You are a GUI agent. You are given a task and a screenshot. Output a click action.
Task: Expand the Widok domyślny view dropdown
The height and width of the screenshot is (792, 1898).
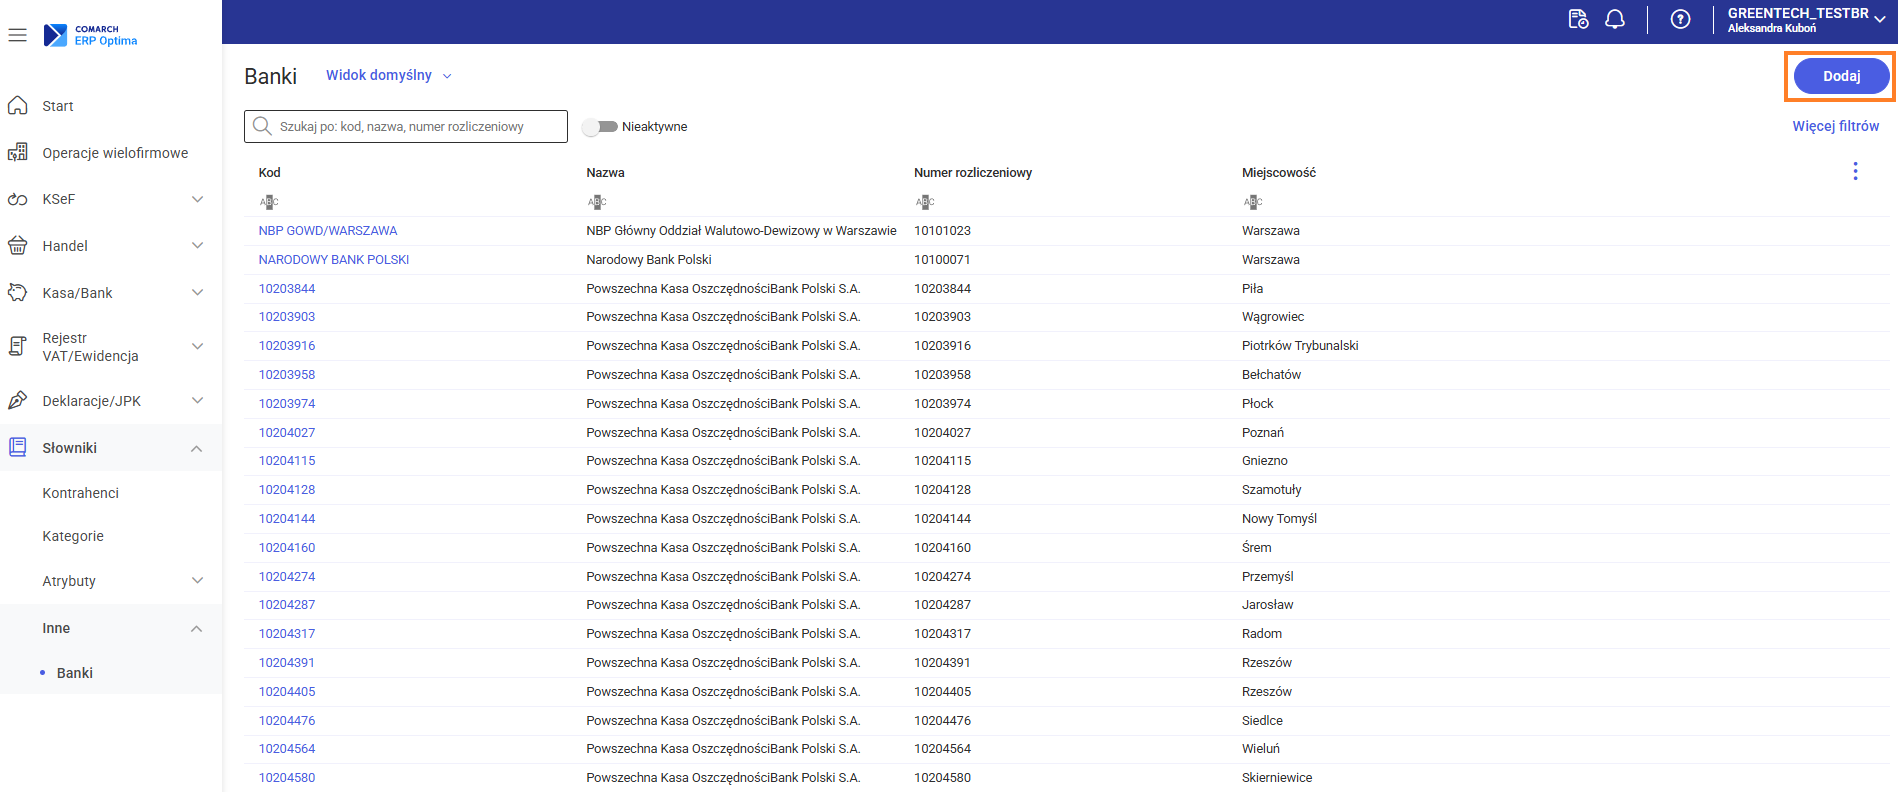tap(388, 76)
